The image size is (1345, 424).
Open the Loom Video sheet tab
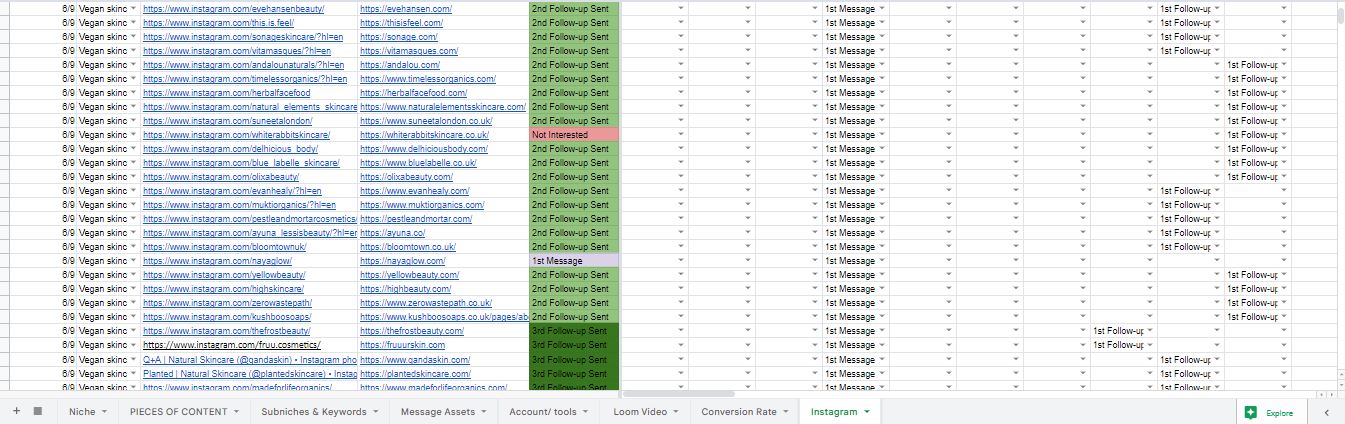(x=640, y=411)
